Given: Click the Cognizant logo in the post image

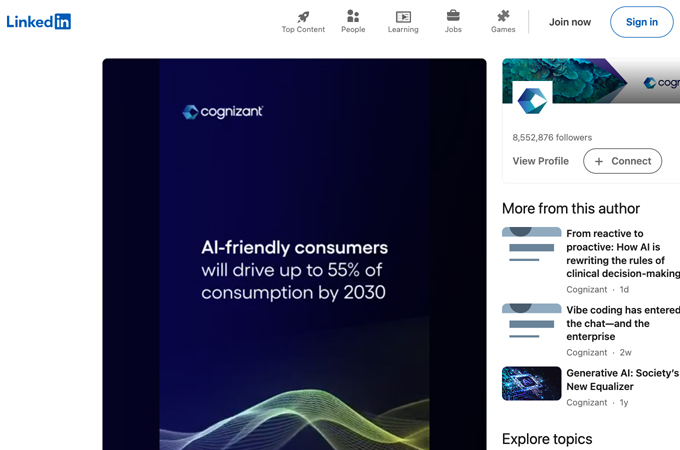Looking at the screenshot, I should tap(222, 112).
